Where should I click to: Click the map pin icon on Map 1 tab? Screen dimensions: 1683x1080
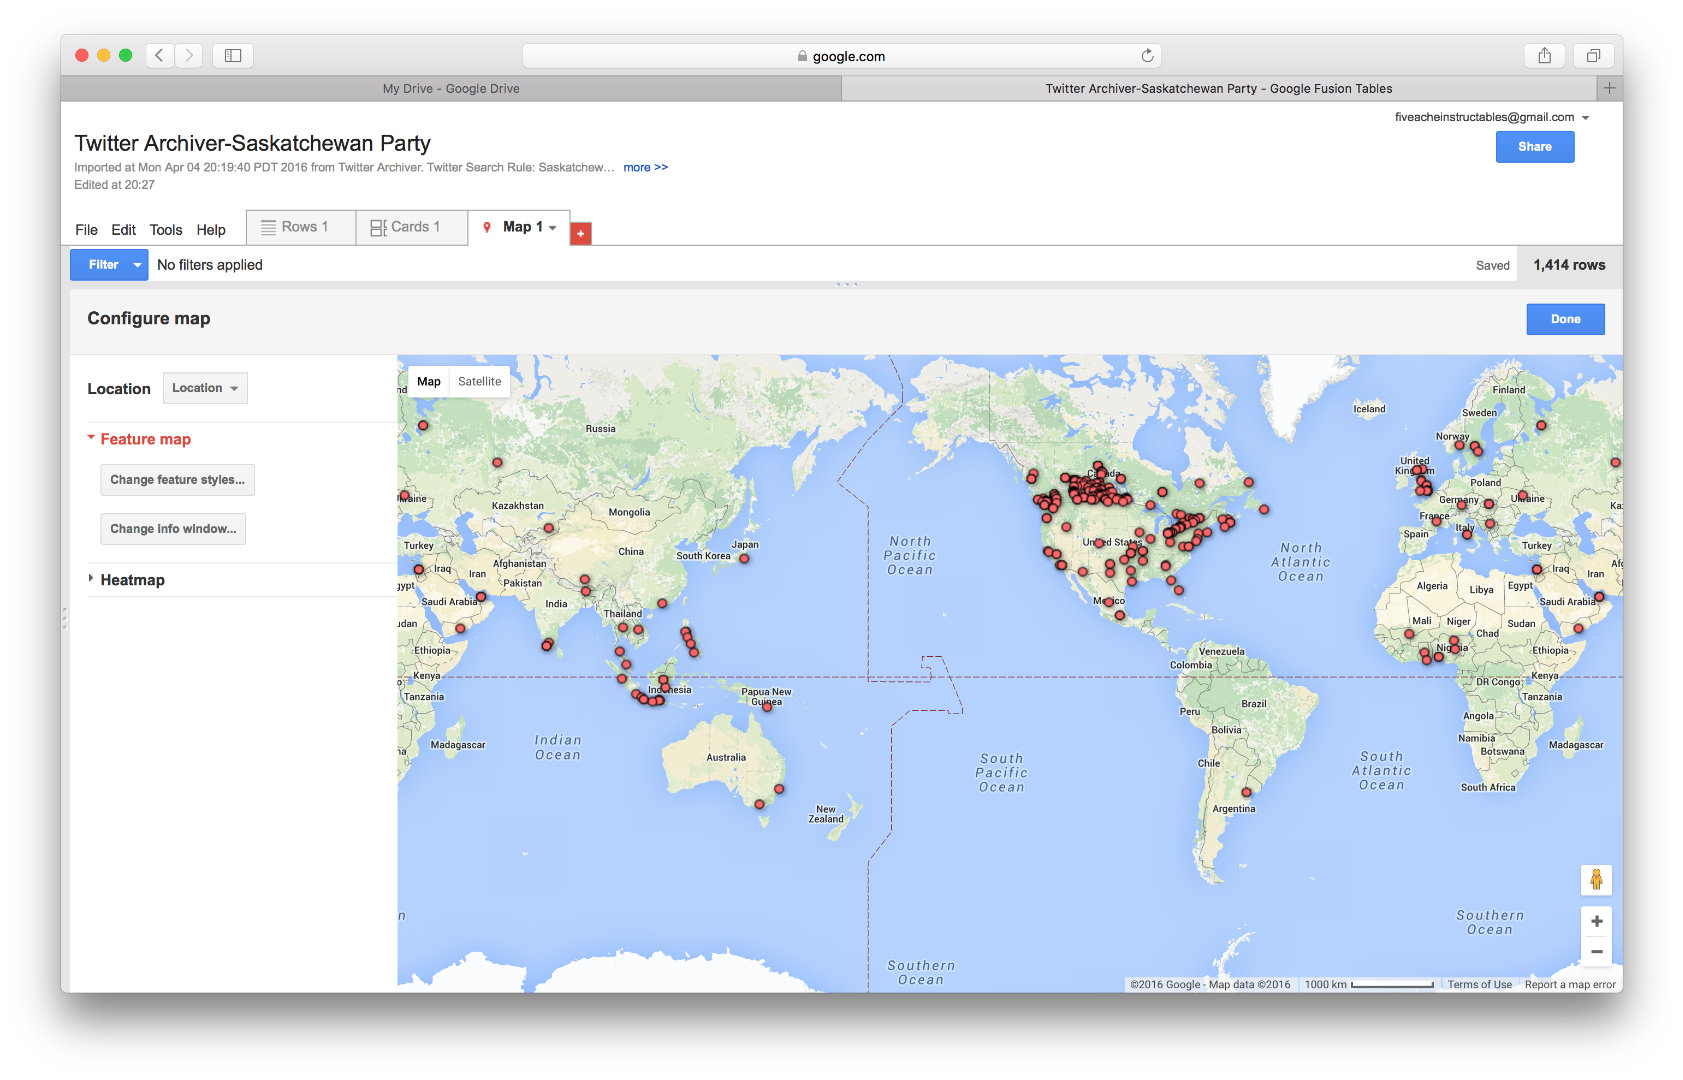488,227
